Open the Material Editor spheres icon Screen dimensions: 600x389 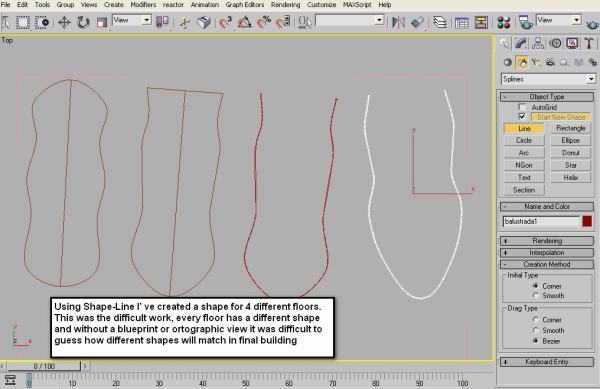(504, 23)
